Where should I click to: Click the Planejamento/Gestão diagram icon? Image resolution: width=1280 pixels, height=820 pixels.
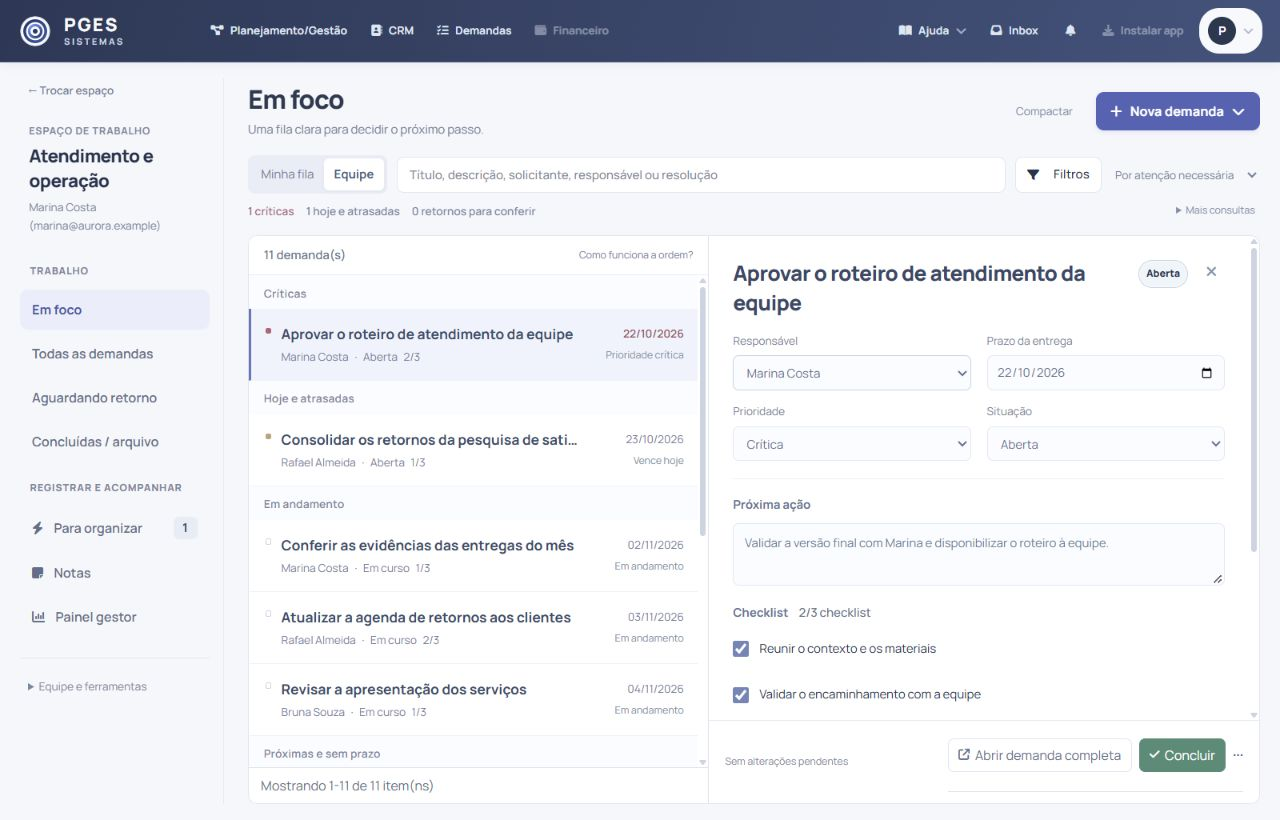click(216, 31)
